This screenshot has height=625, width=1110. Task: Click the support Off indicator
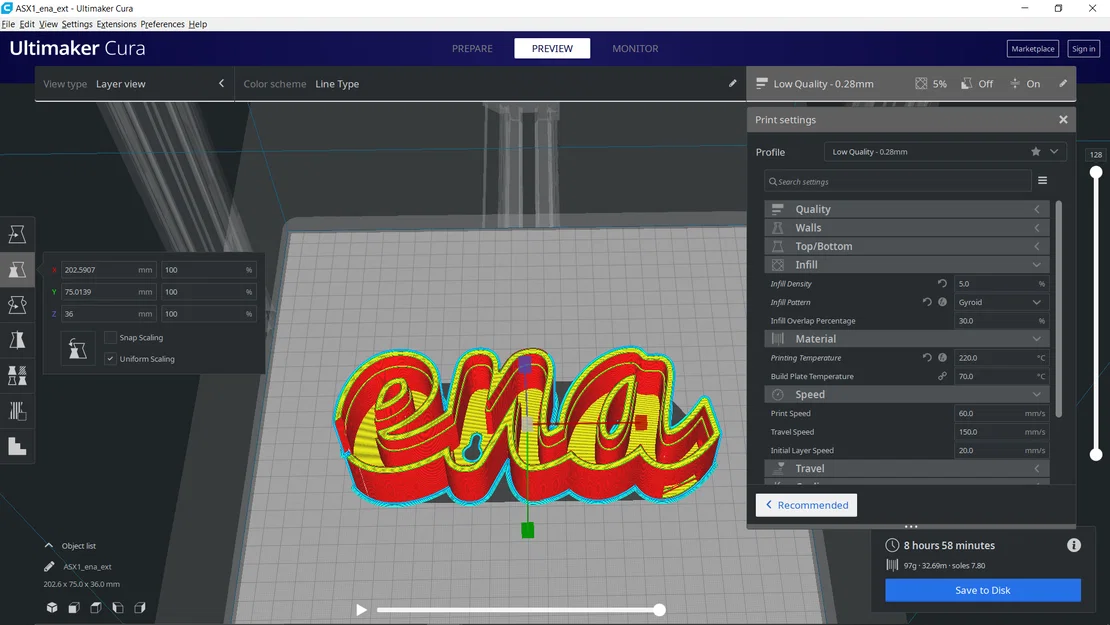(x=977, y=84)
